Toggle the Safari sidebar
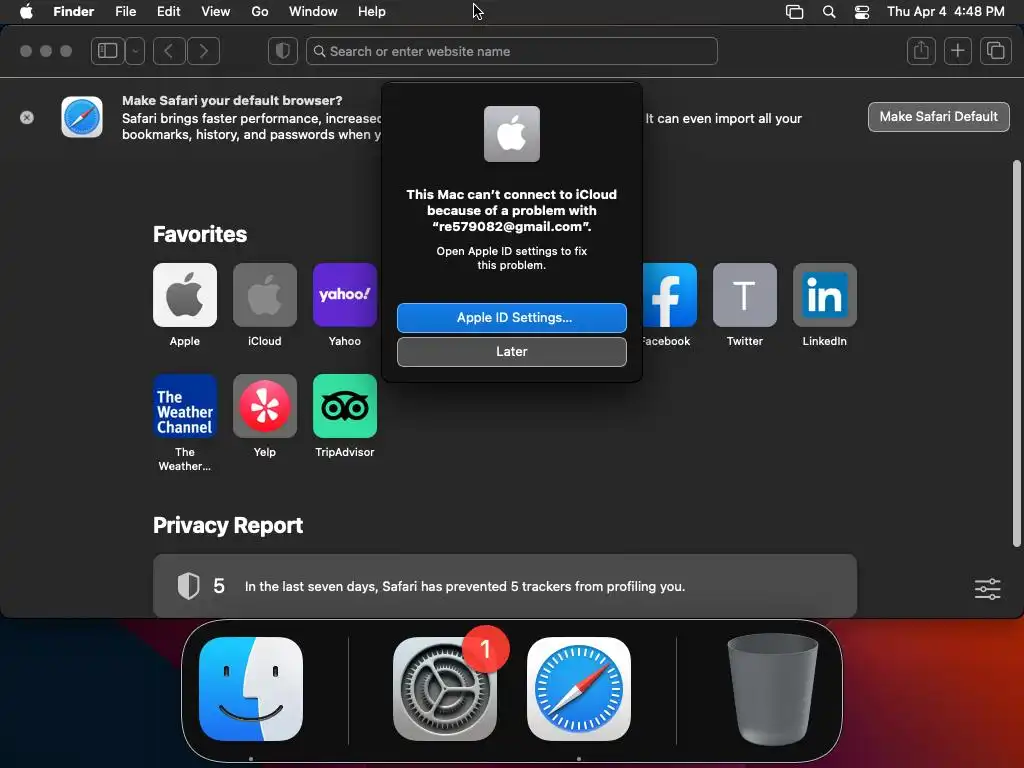Image resolution: width=1024 pixels, height=768 pixels. point(108,51)
